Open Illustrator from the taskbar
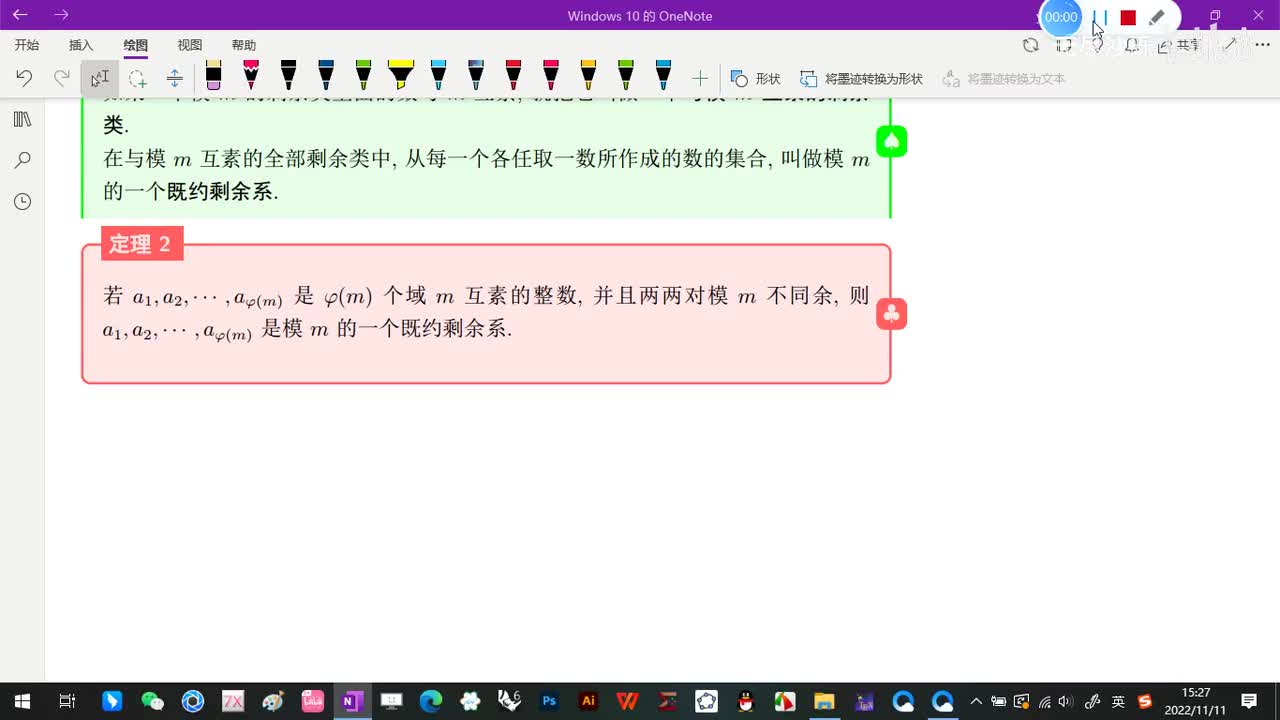Viewport: 1280px width, 720px height. click(588, 701)
